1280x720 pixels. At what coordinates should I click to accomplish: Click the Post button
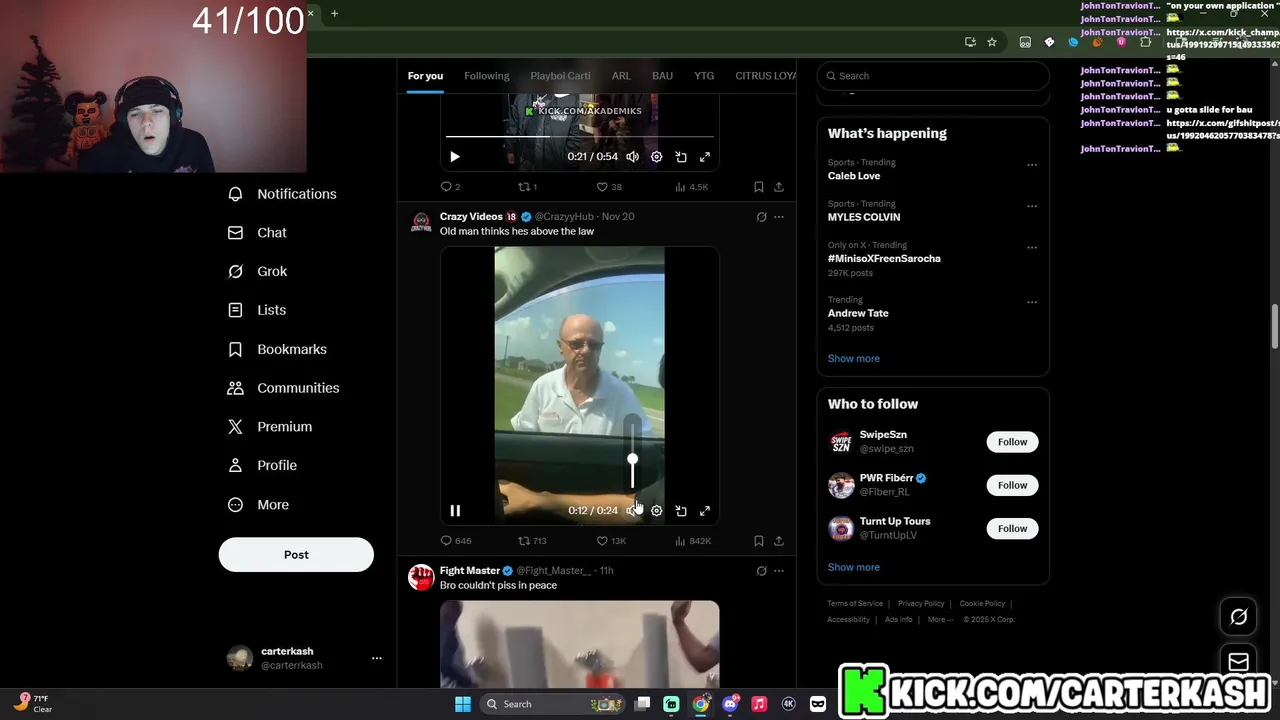pos(296,555)
